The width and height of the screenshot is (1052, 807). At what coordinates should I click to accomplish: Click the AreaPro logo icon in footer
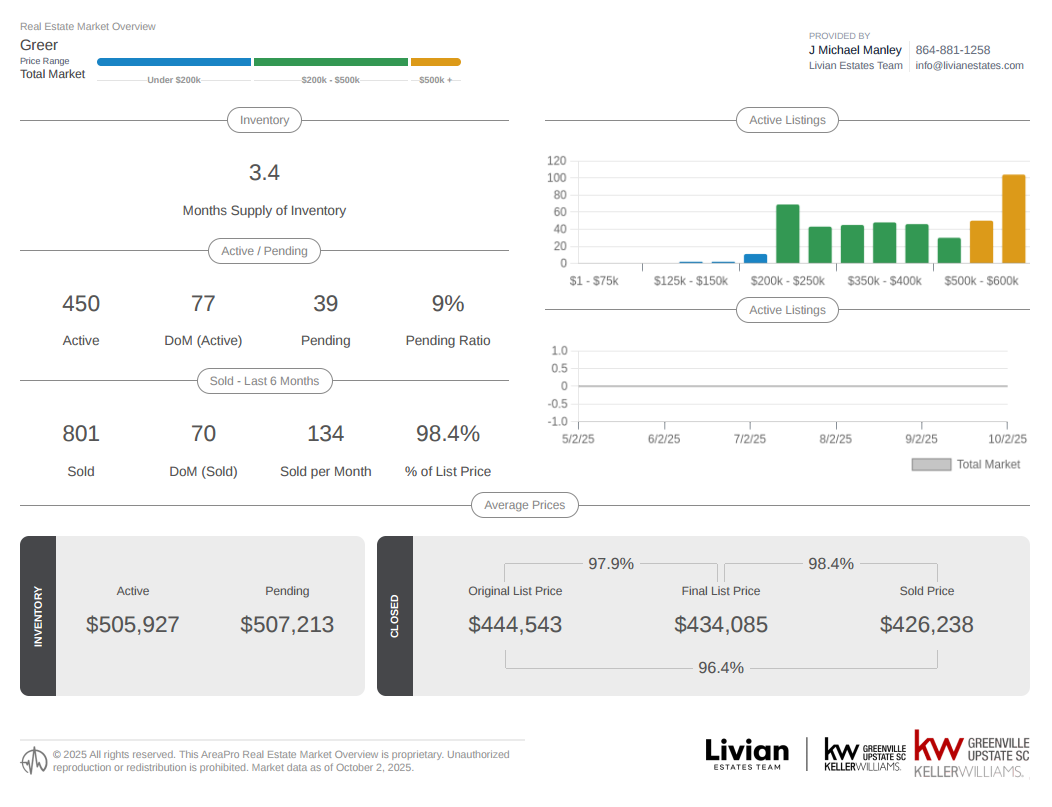pyautogui.click(x=34, y=761)
